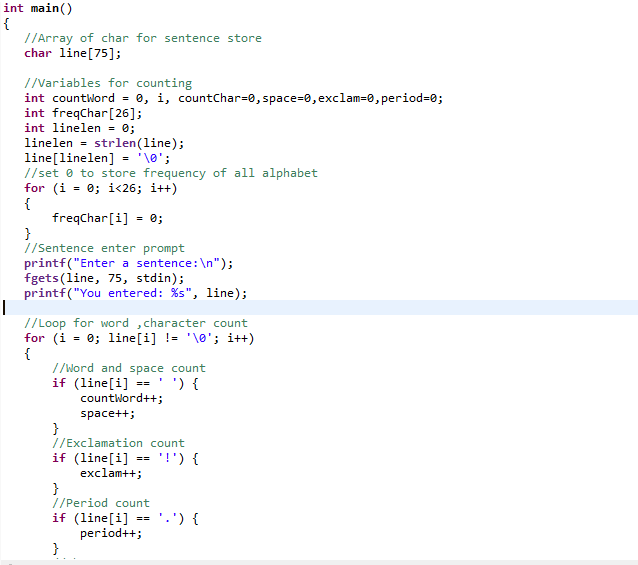Click the highlighted empty line with the cursor
This screenshot has width=638, height=565.
coord(319,308)
